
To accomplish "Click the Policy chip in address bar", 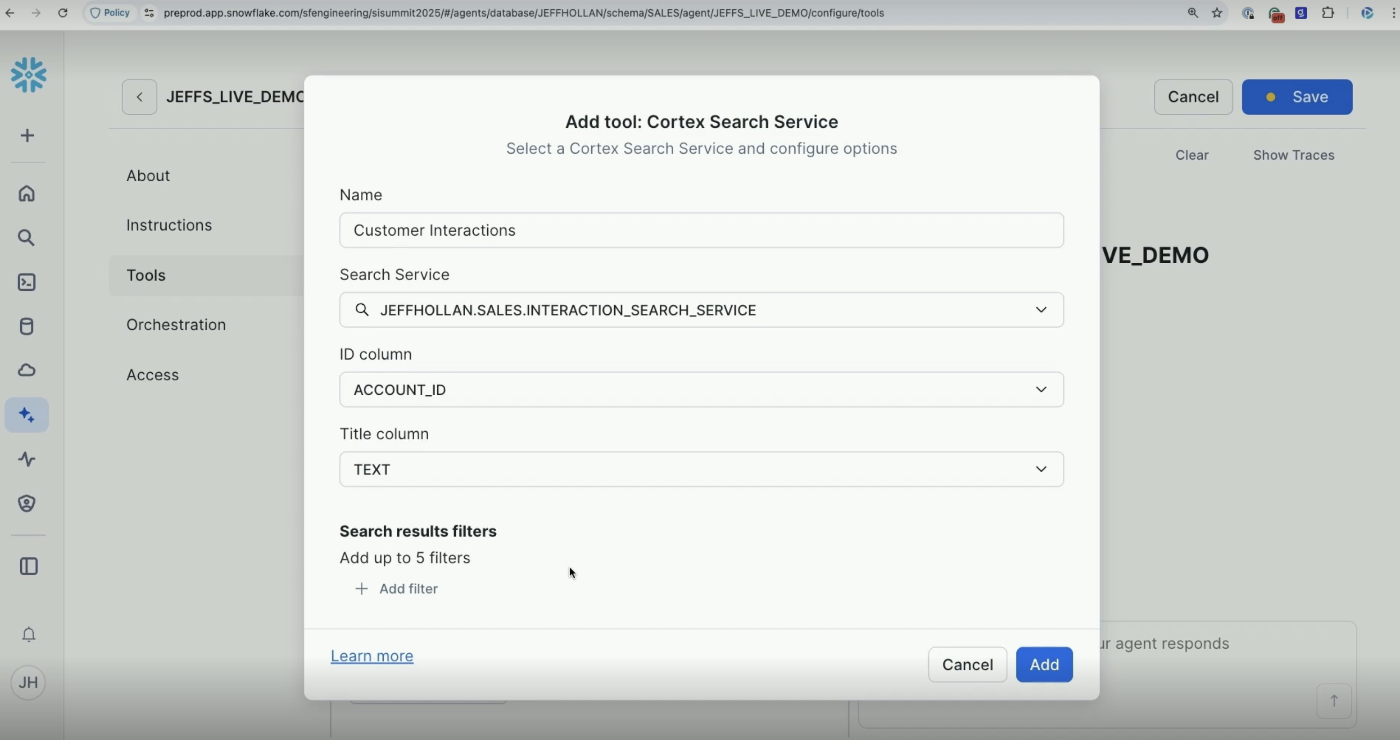I will 111,13.
